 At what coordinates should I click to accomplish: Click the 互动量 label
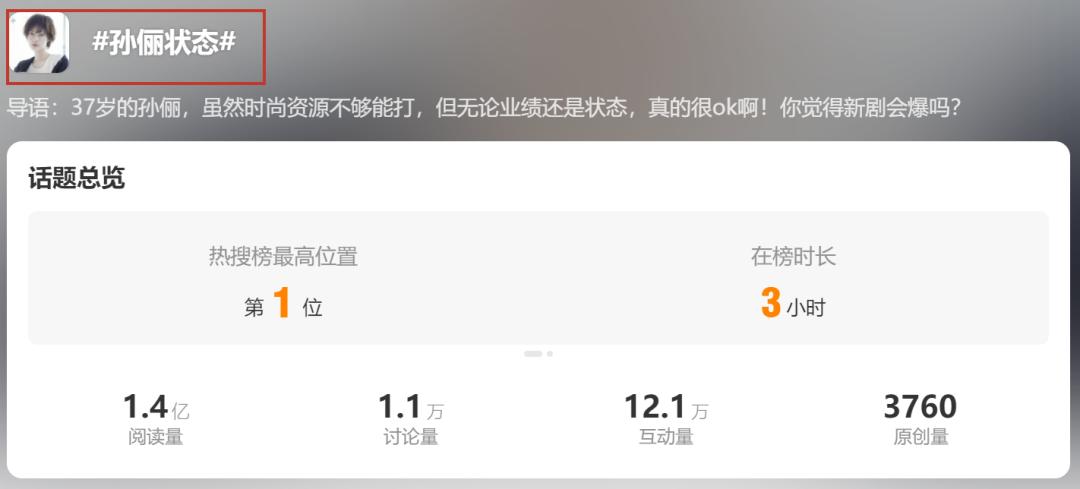666,437
